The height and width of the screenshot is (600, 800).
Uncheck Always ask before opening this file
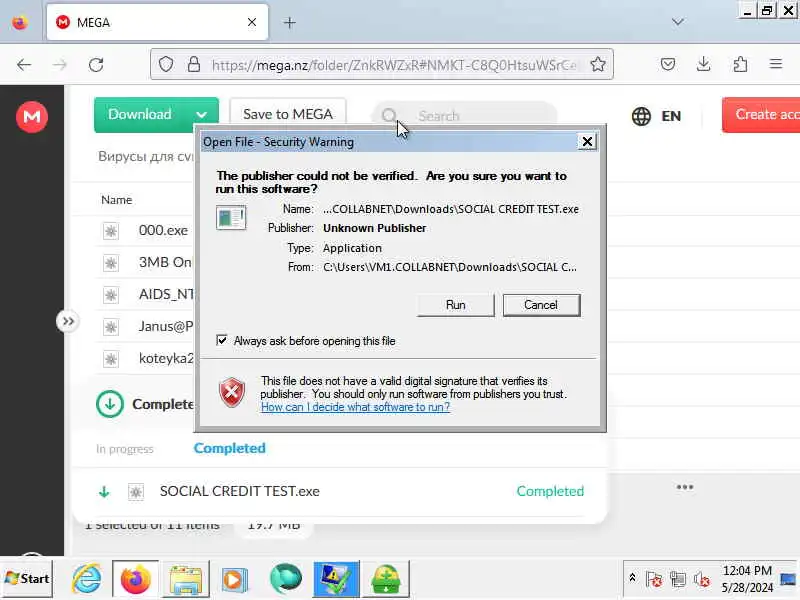[x=222, y=340]
